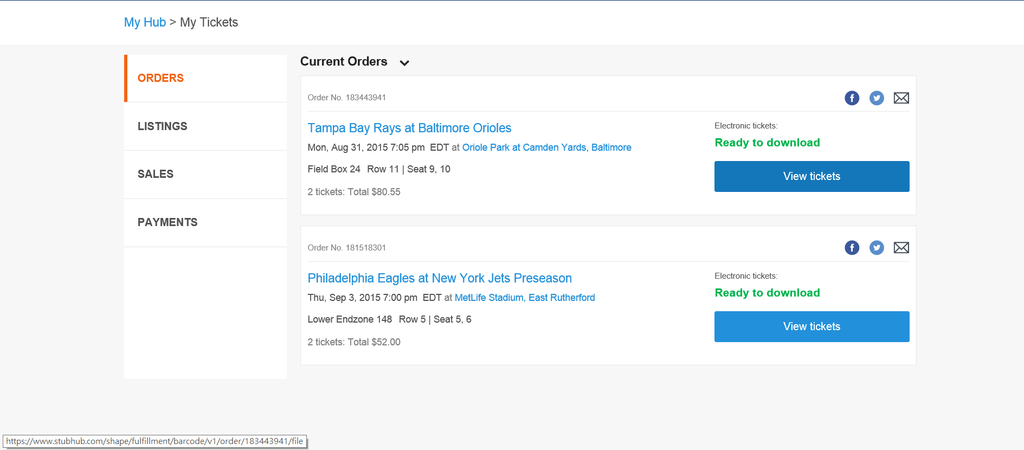
Task: Open Tampa Bay Rays at Baltimore Orioles event
Action: pos(409,128)
